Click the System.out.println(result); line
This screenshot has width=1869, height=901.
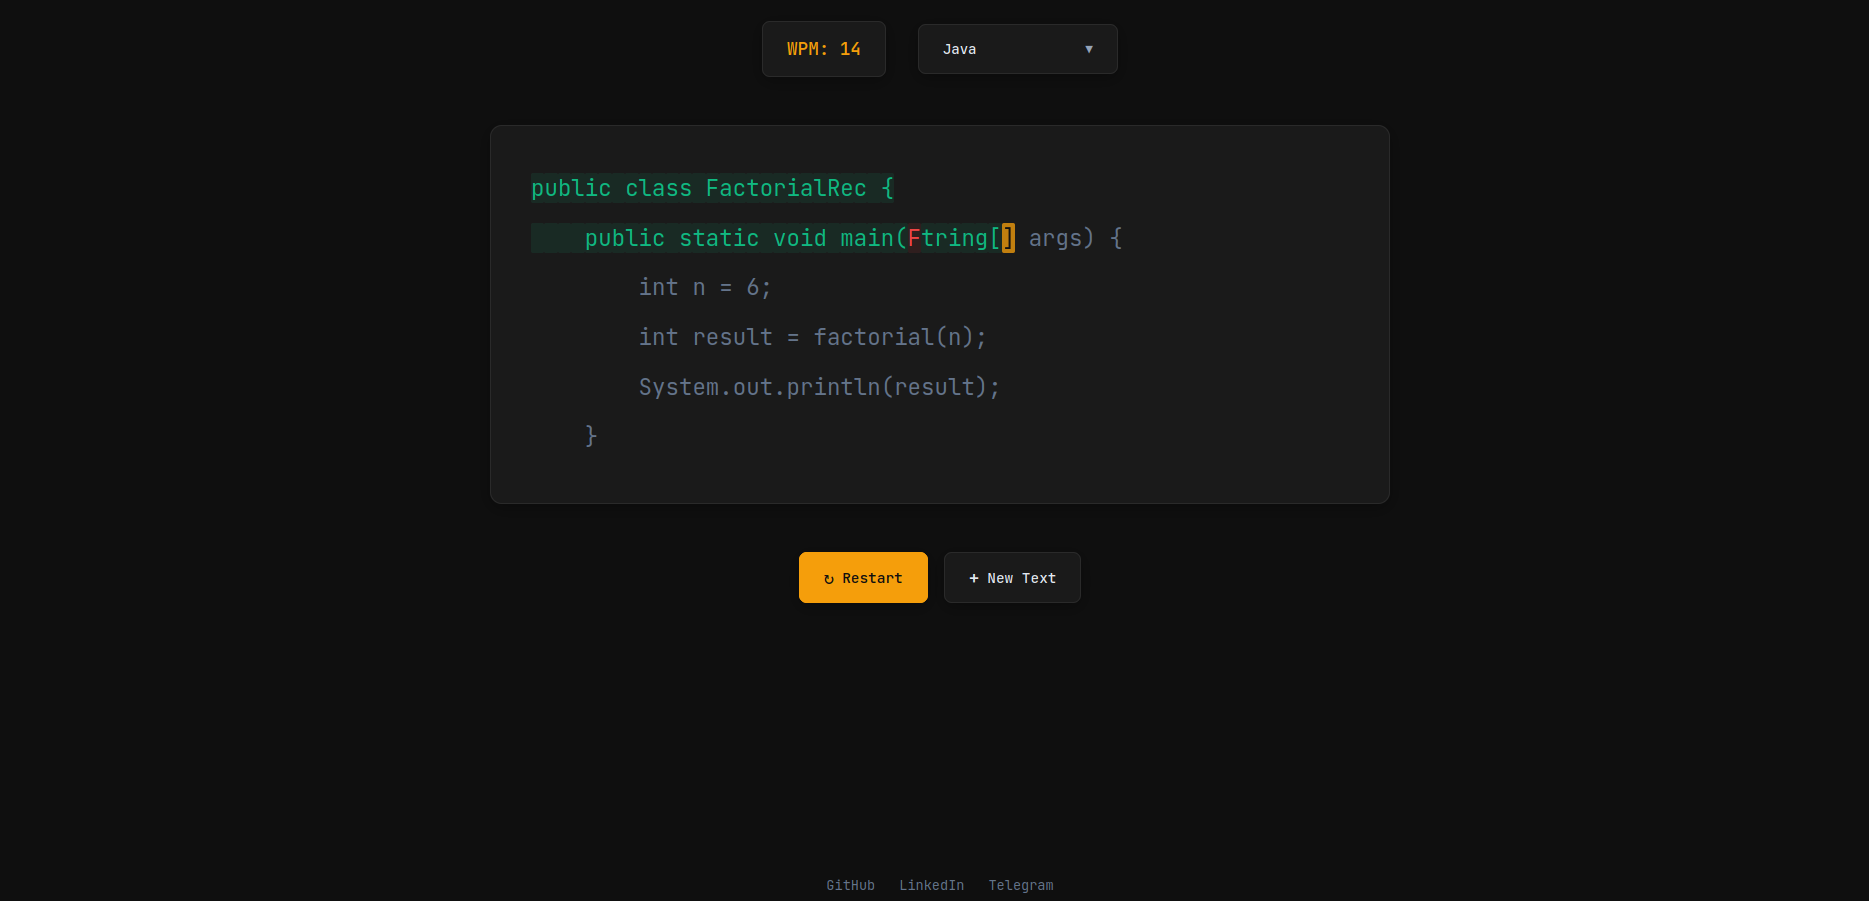818,387
